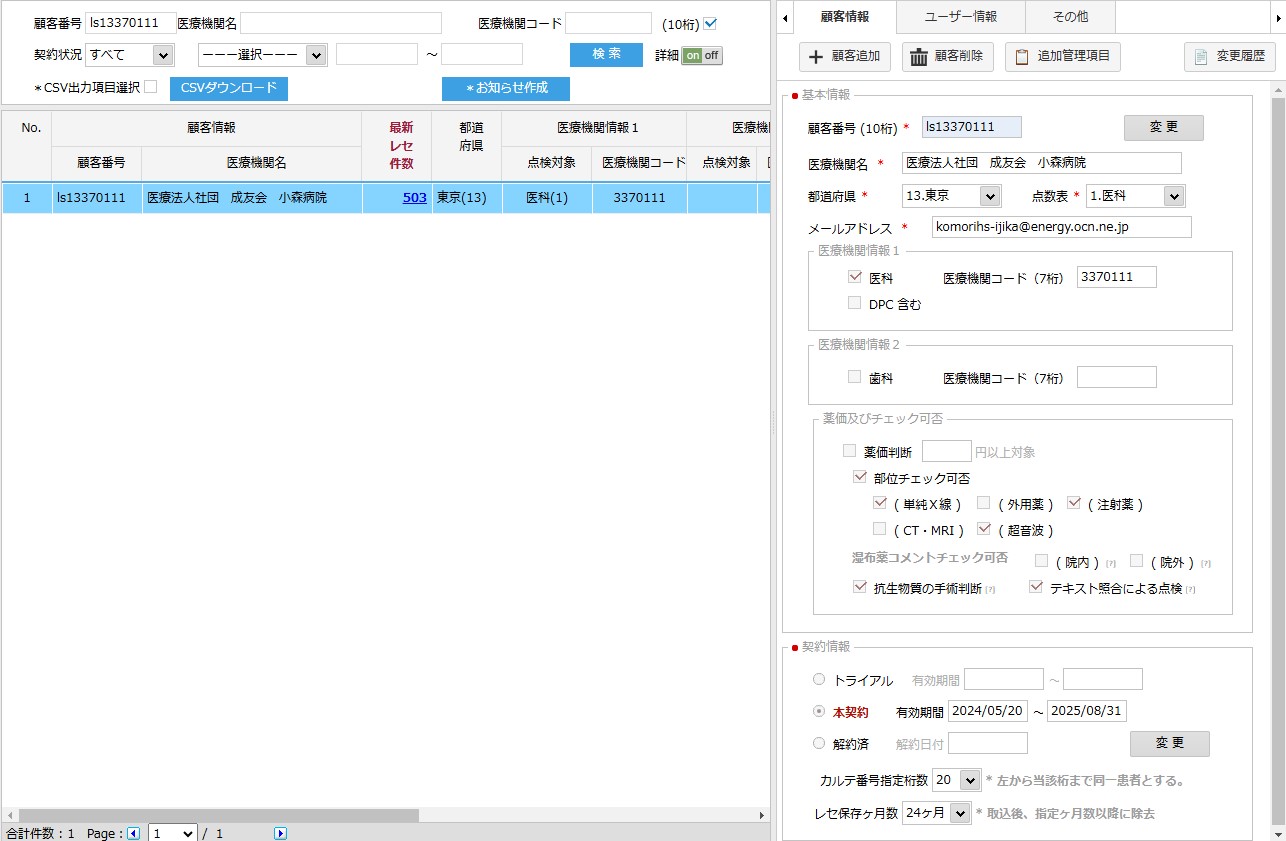Image resolution: width=1286 pixels, height=841 pixels.
Task: Click table cell ls13370111
Action: click(96, 198)
